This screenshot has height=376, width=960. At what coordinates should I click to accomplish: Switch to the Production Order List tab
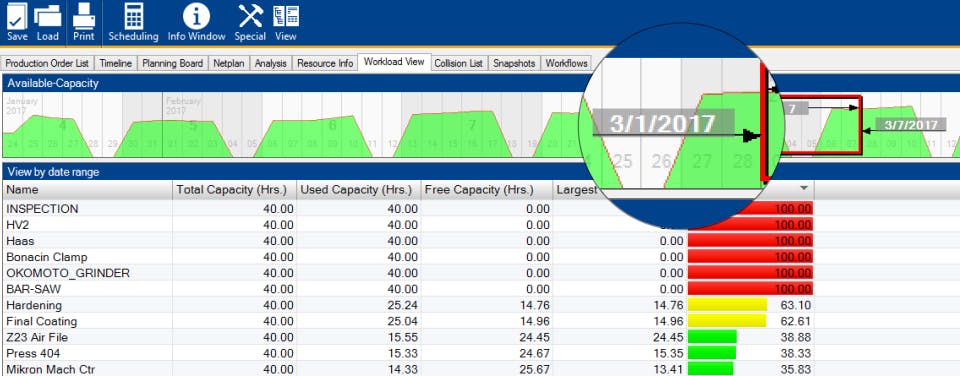[47, 63]
